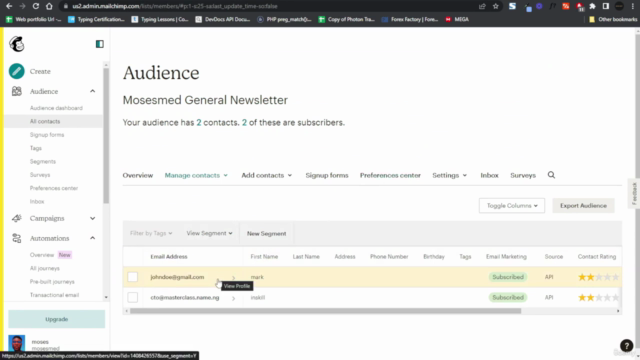Open profile arrow for cto@masterclass.name.ng
Image resolution: width=640 pixels, height=360 pixels.
click(233, 298)
